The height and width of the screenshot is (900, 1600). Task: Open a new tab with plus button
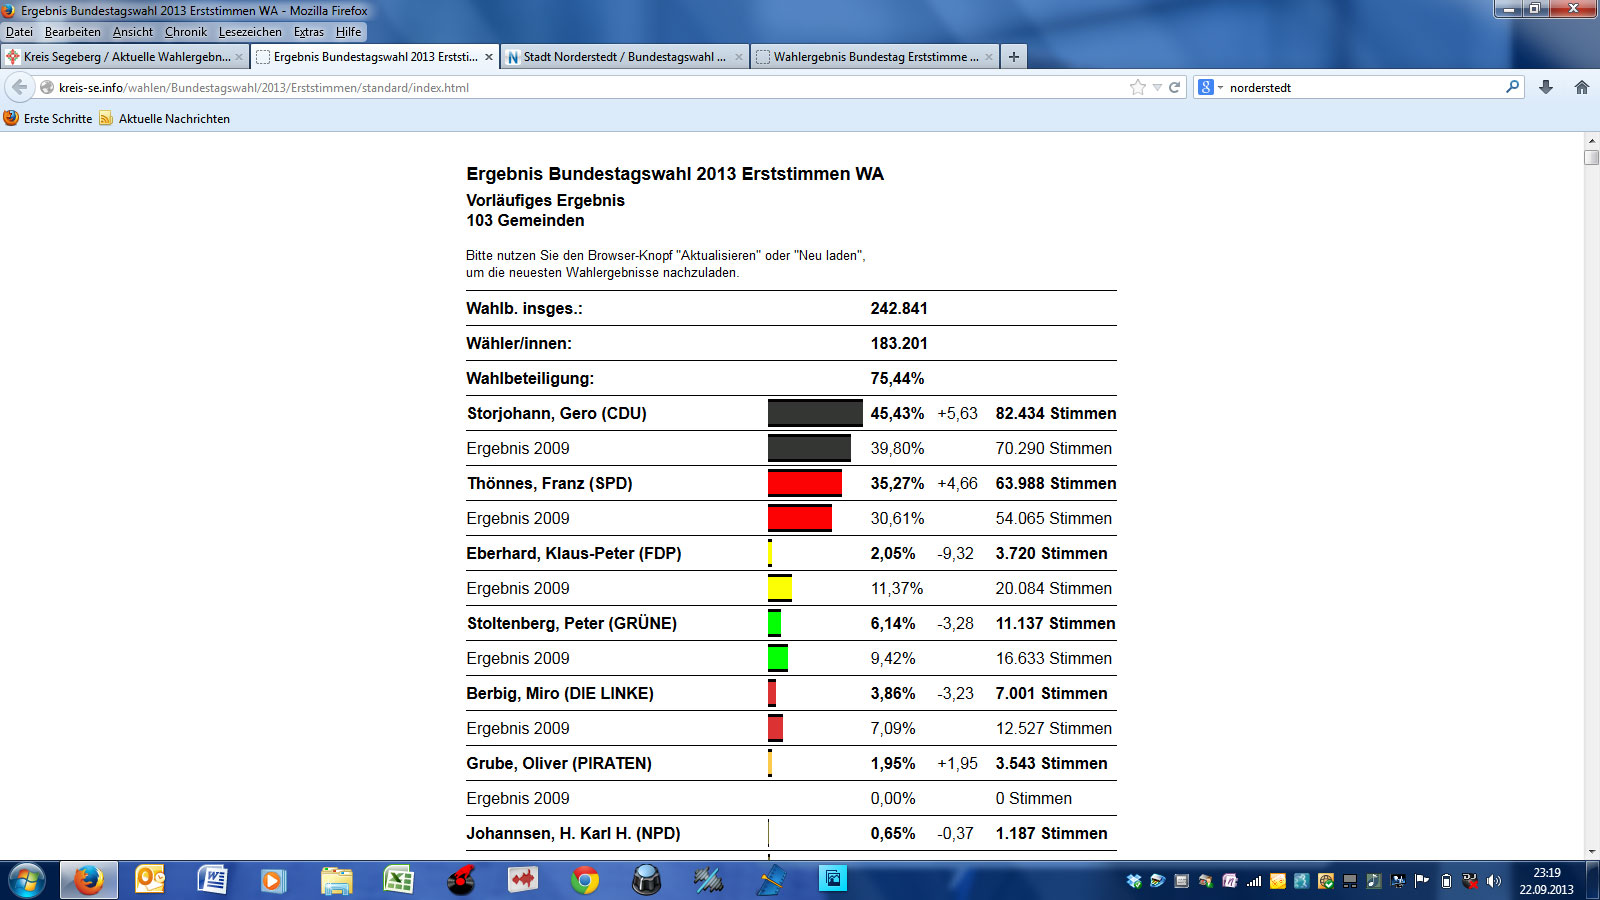point(1014,57)
